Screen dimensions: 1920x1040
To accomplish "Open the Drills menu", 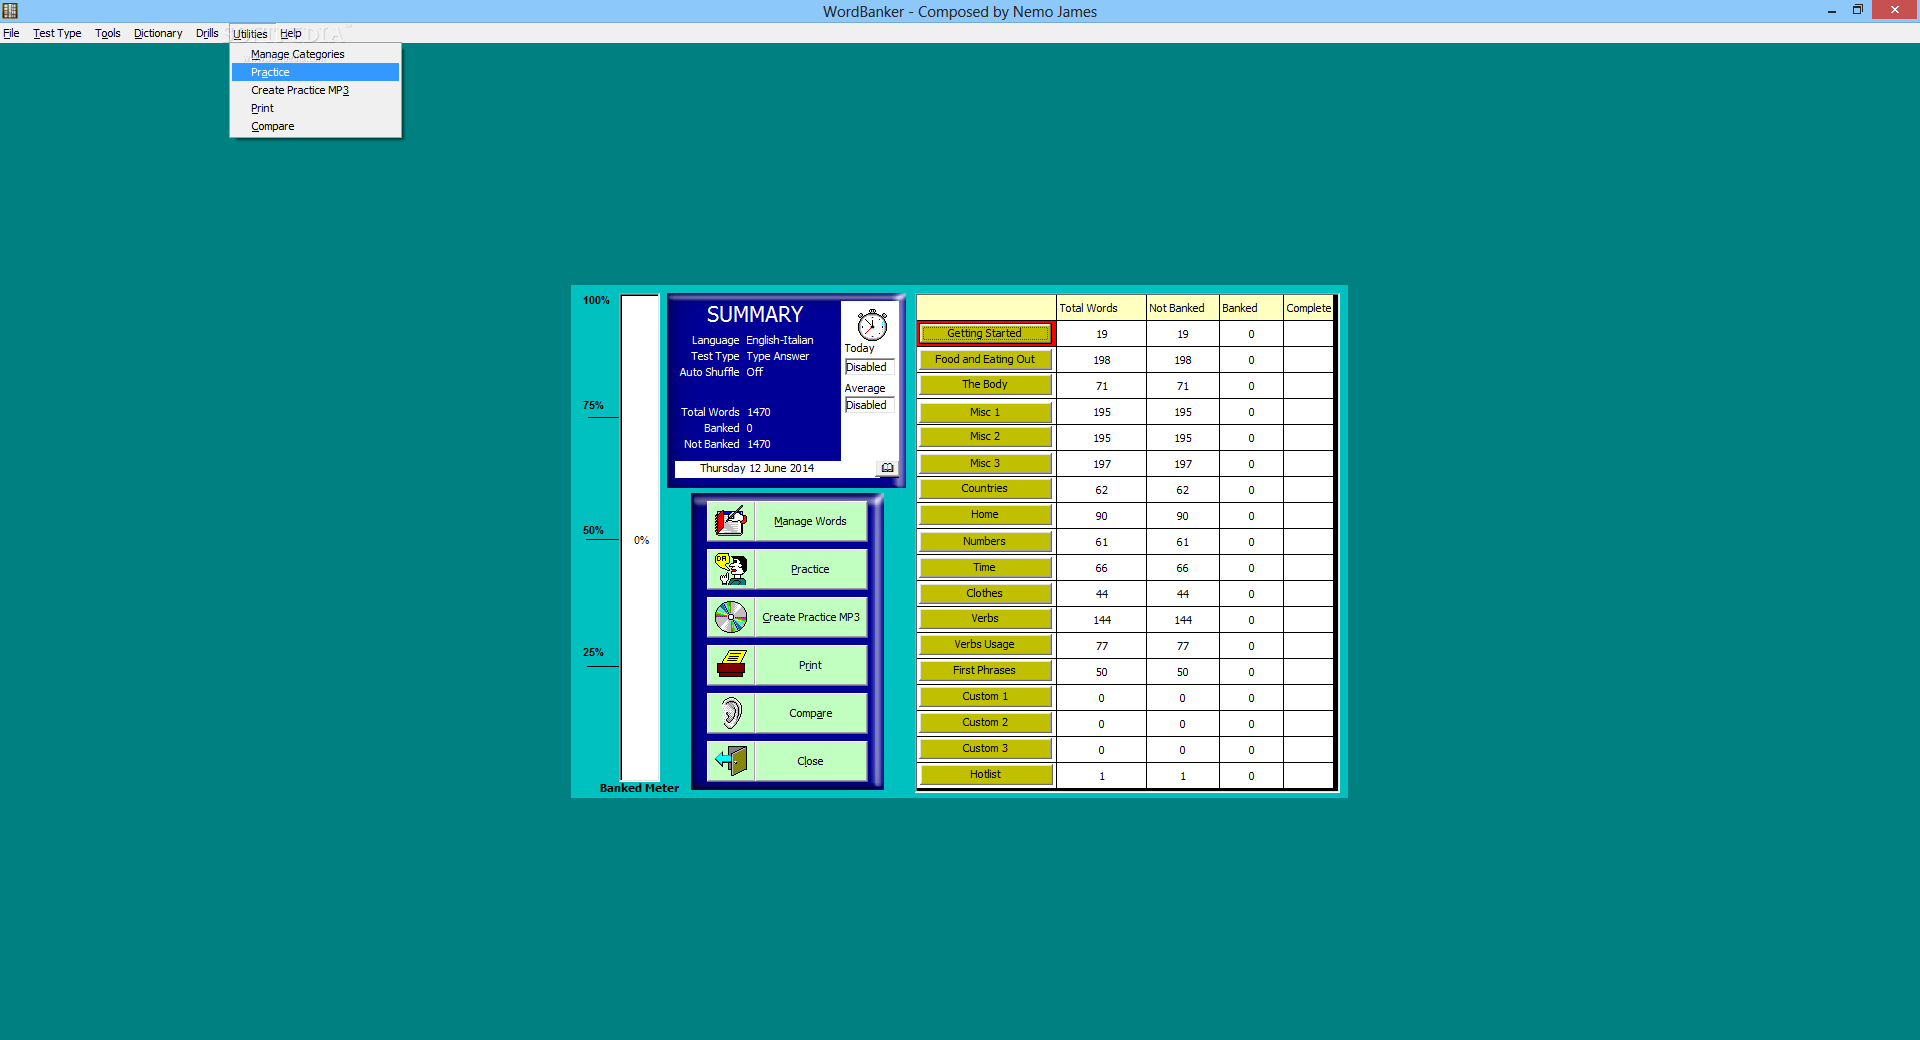I will [207, 33].
